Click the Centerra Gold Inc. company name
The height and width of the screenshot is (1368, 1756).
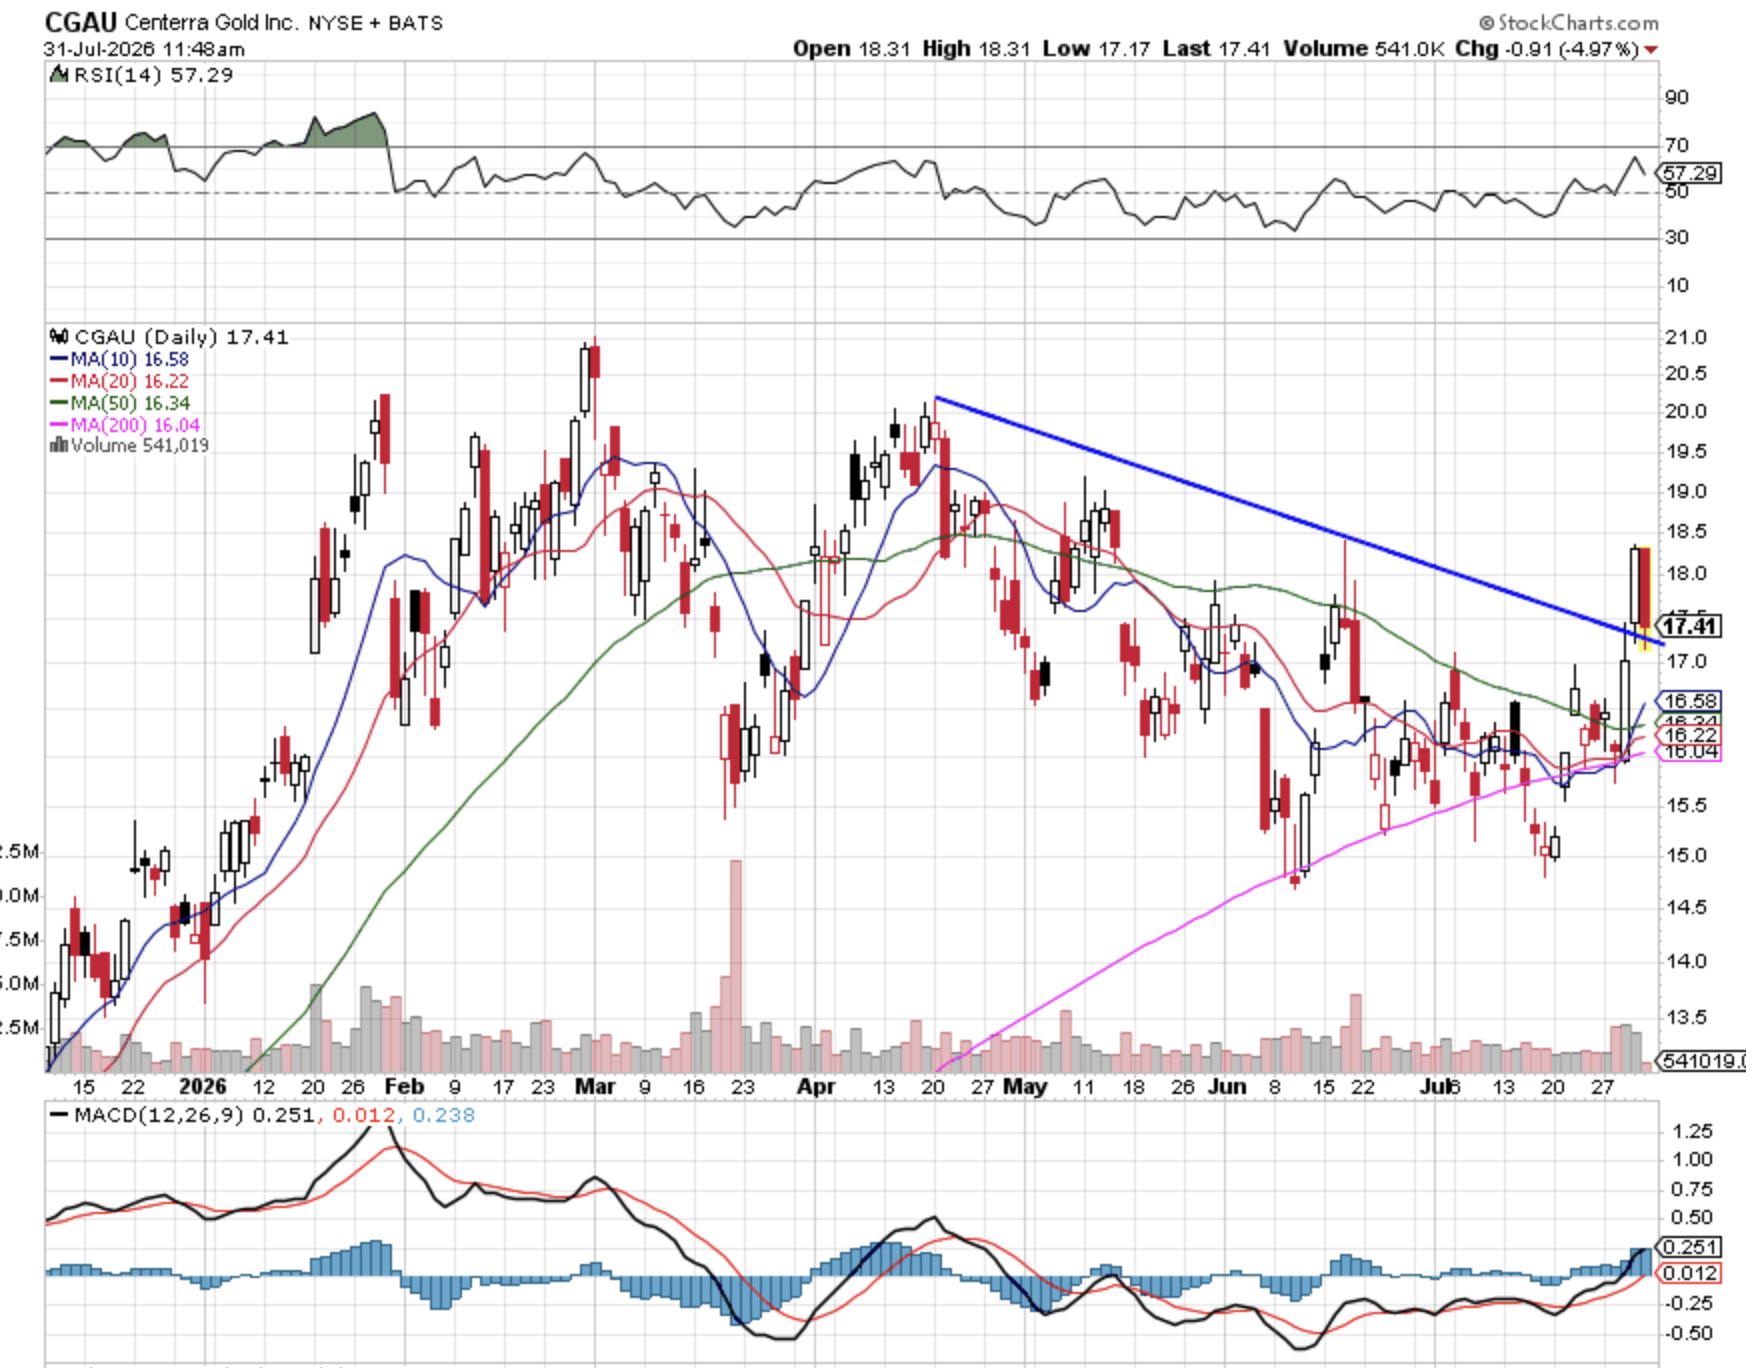pyautogui.click(x=211, y=22)
